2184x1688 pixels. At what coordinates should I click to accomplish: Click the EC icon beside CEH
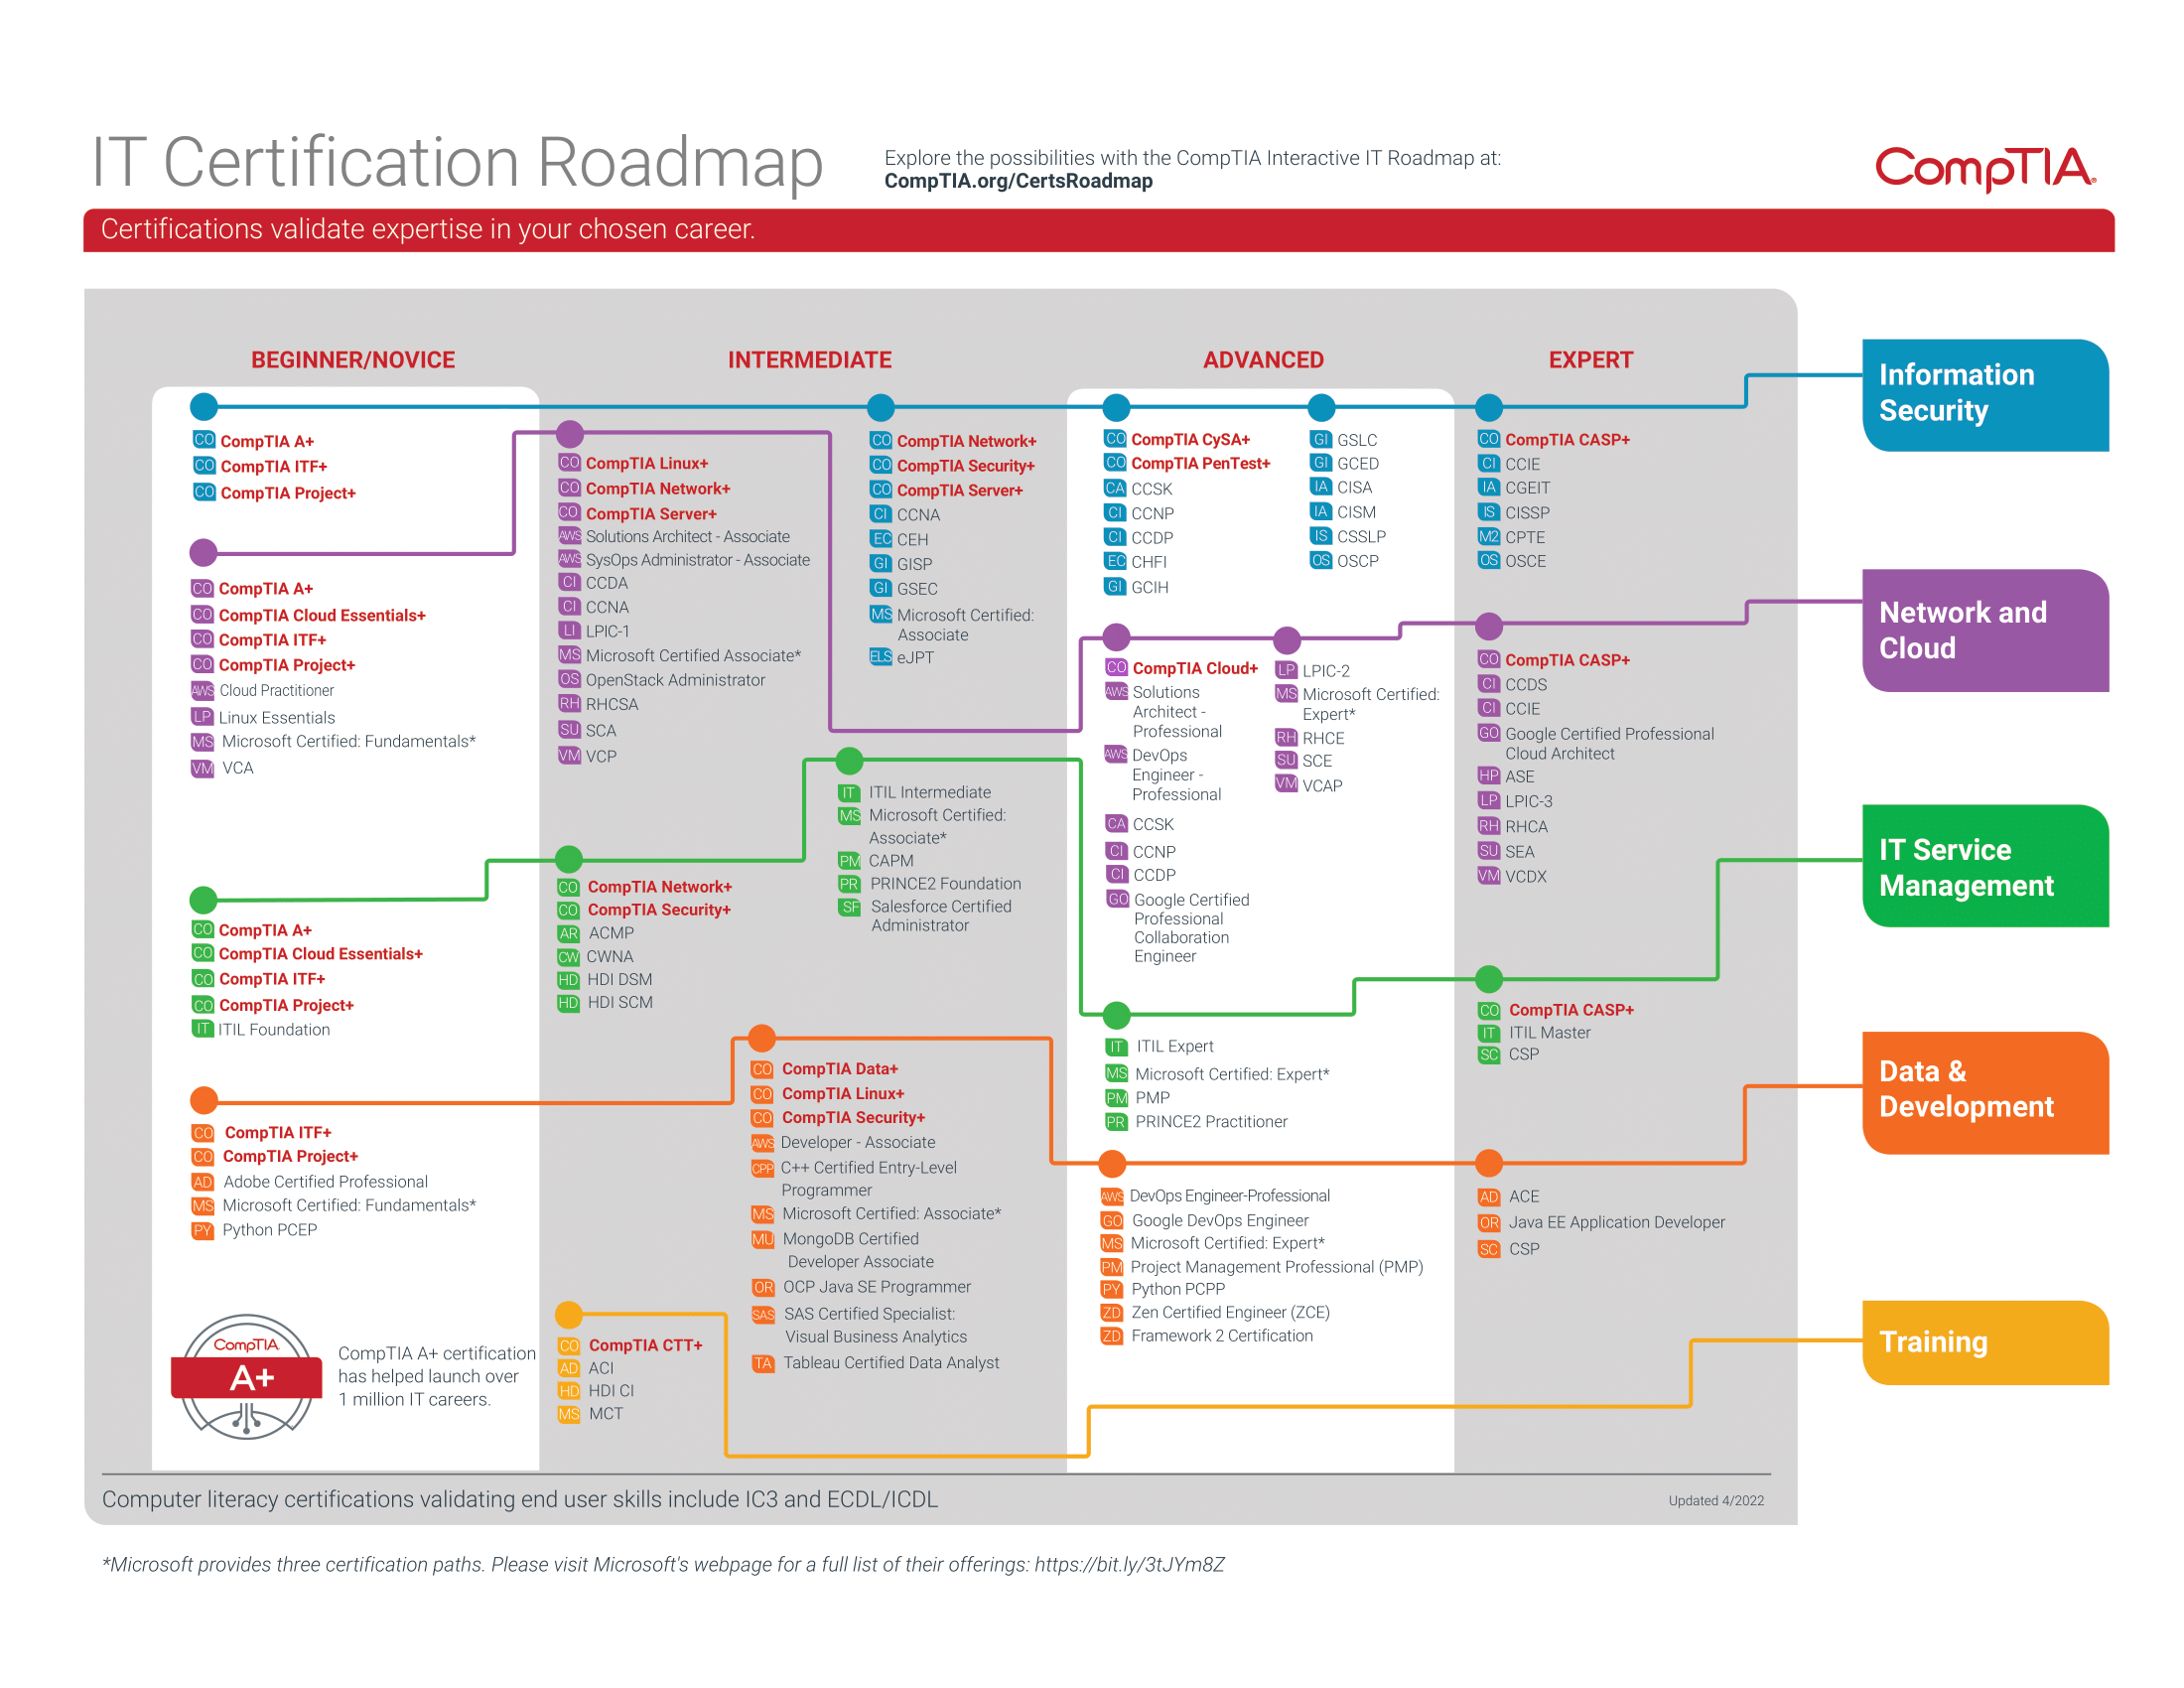pyautogui.click(x=881, y=539)
